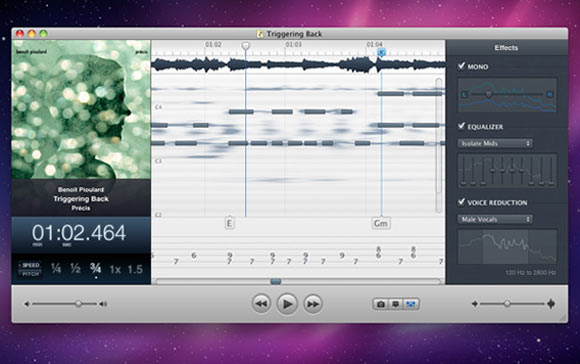Set playback speed to 1x
The height and width of the screenshot is (364, 580).
(115, 269)
